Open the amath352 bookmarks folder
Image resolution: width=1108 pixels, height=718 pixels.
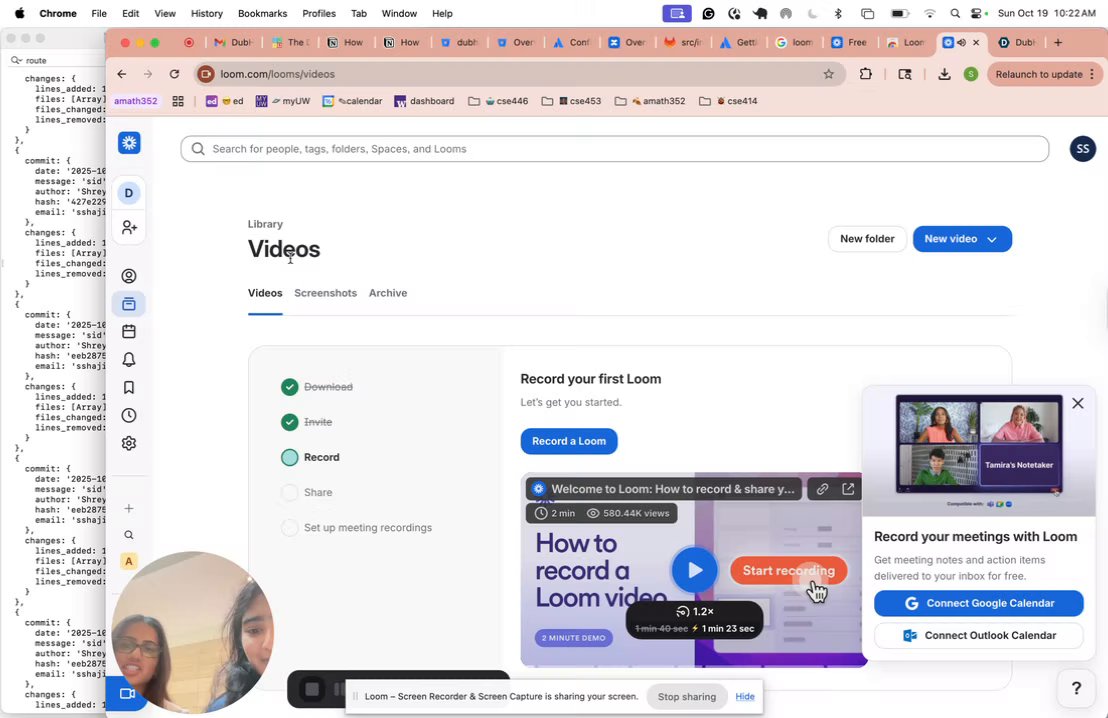click(650, 101)
